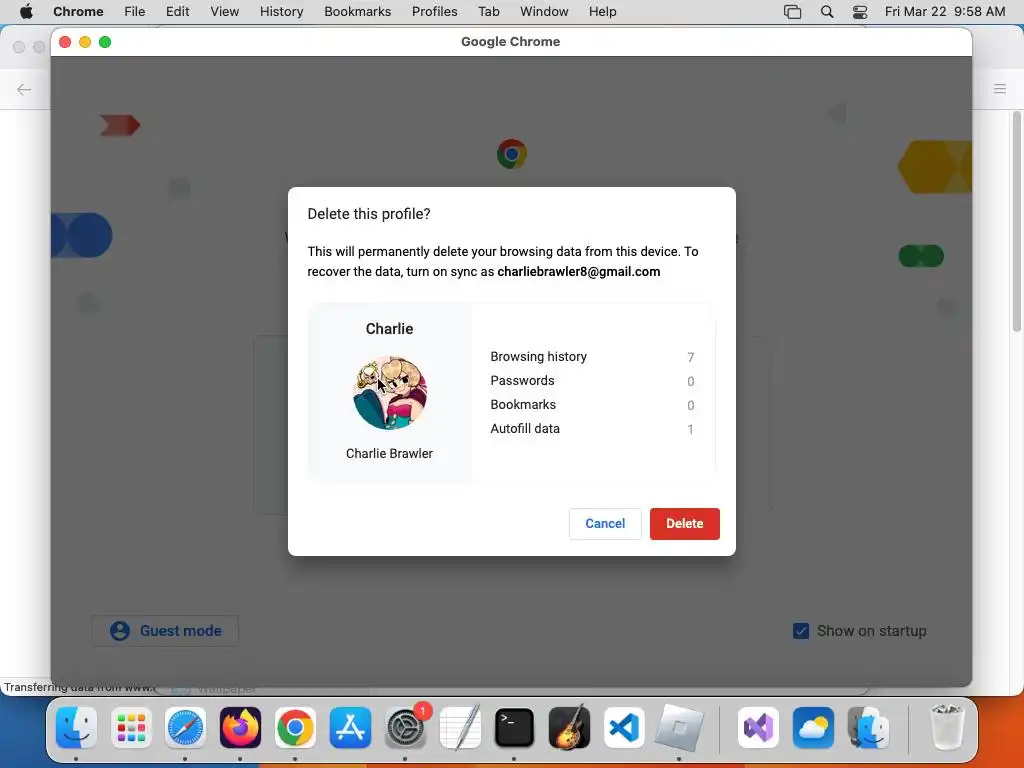
Task: Open the File menu
Action: tap(135, 12)
